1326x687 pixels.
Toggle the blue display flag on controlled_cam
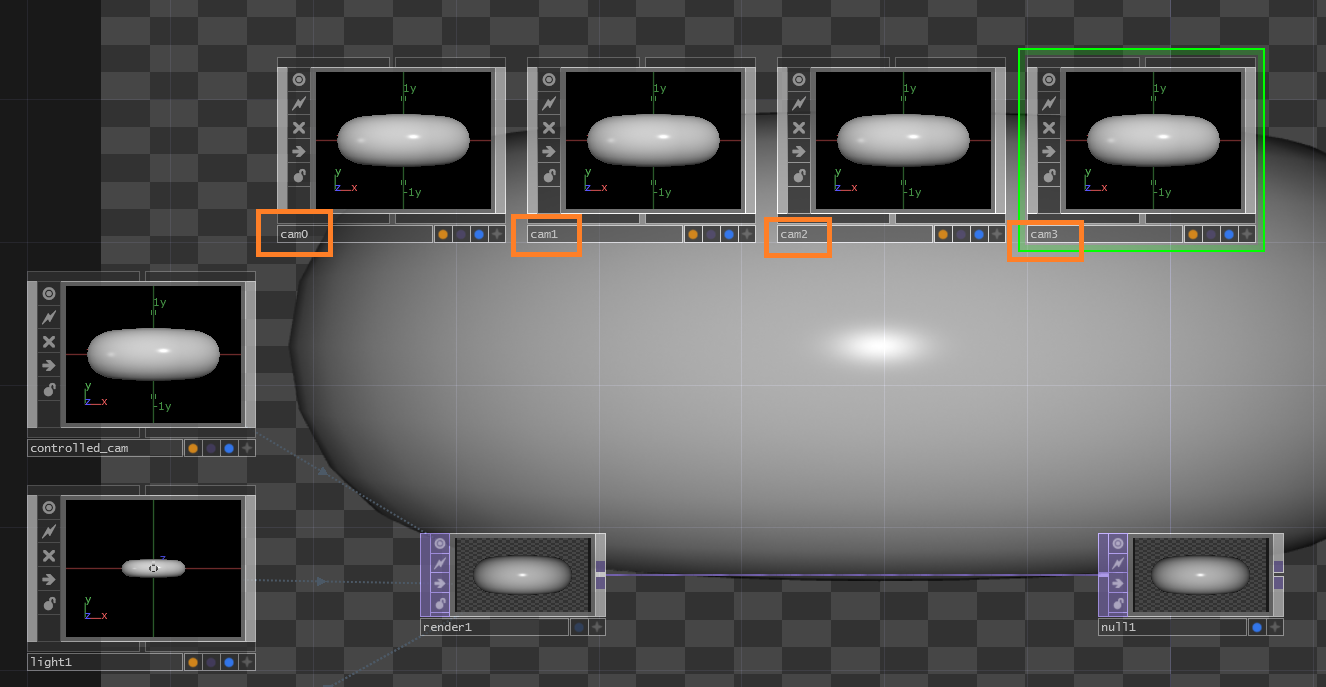pyautogui.click(x=229, y=448)
